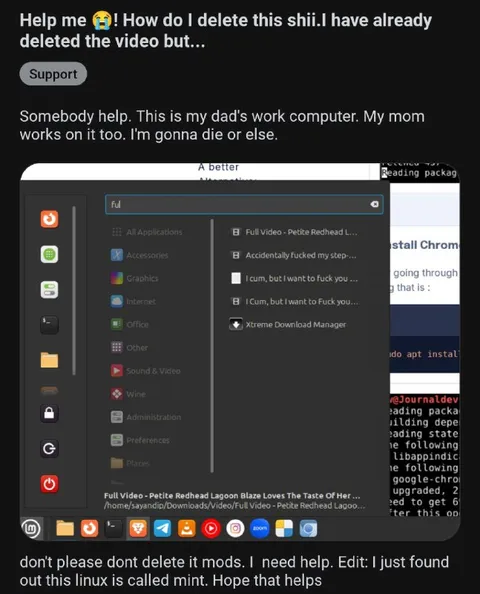Open the yellow-blue tiled app icon on panel
Screen dimensions: 480x594
point(284,528)
